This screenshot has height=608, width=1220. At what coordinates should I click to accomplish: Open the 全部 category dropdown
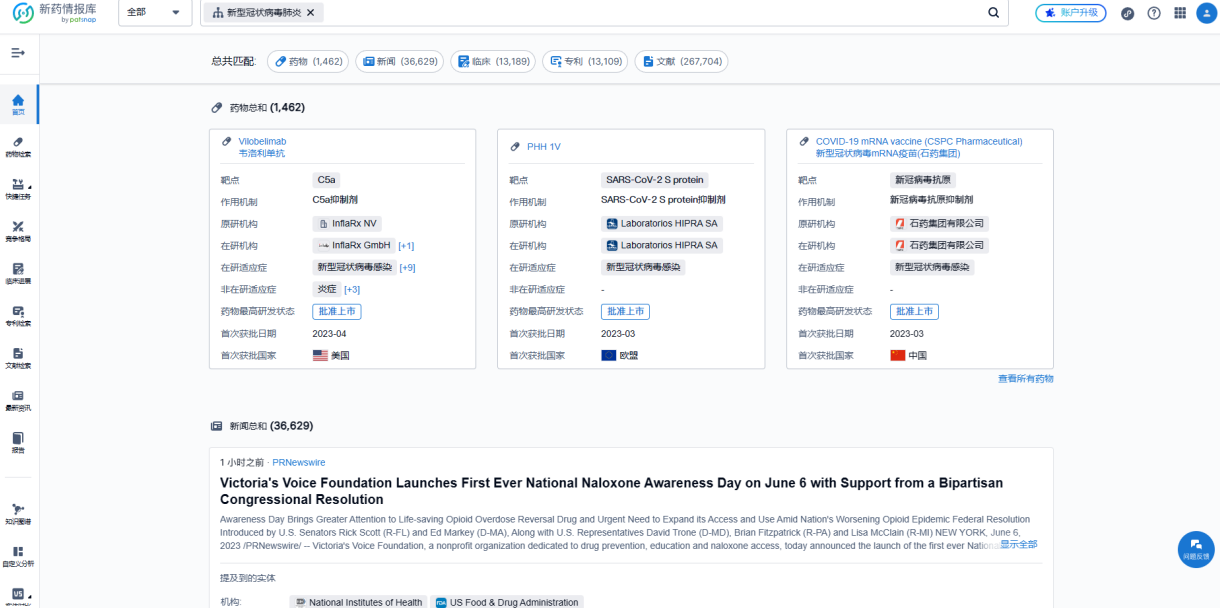point(154,13)
